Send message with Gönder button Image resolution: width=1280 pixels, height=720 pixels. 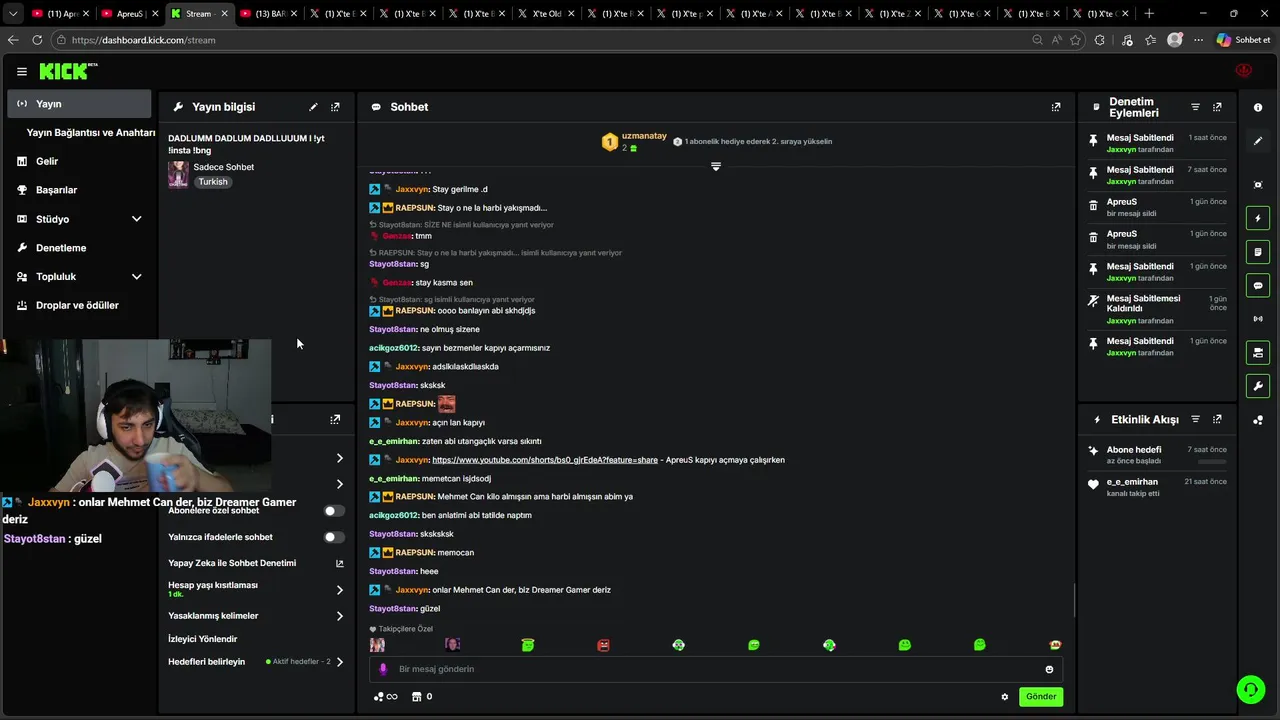point(1041,697)
